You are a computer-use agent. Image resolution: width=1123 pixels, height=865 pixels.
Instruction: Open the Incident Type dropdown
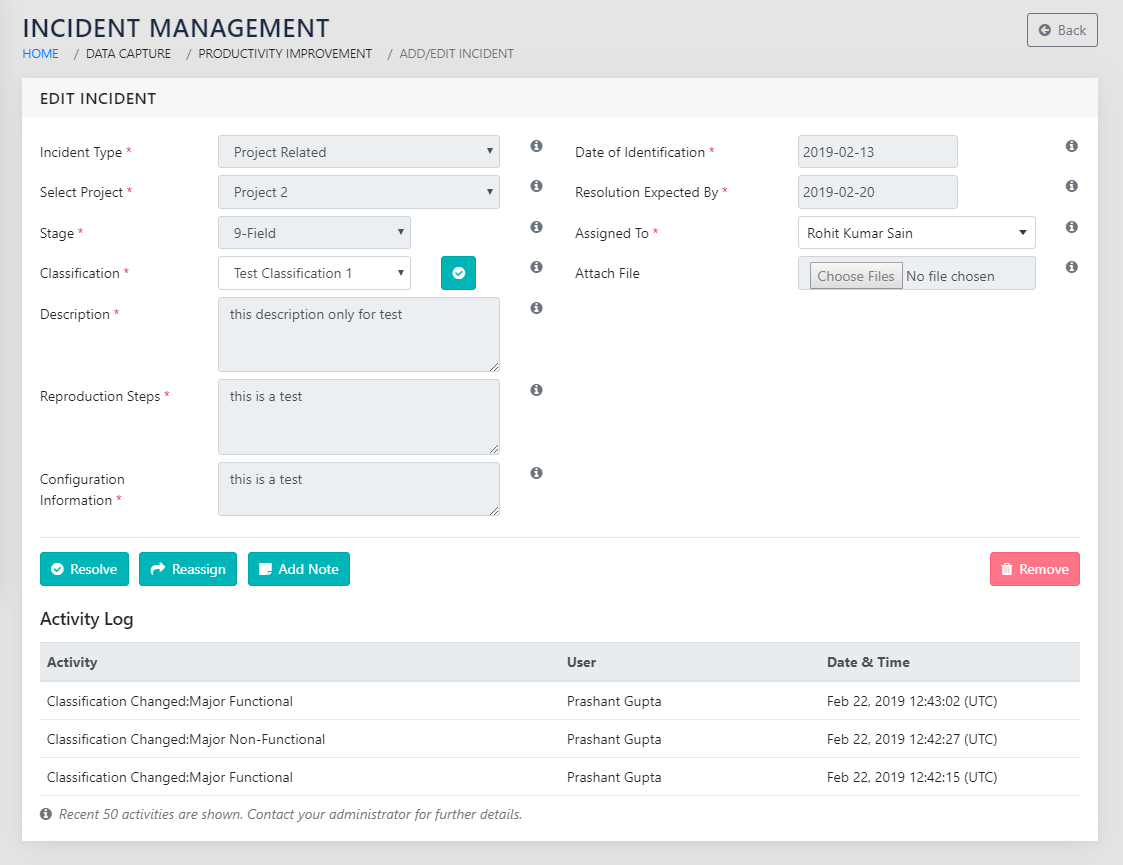pos(358,152)
